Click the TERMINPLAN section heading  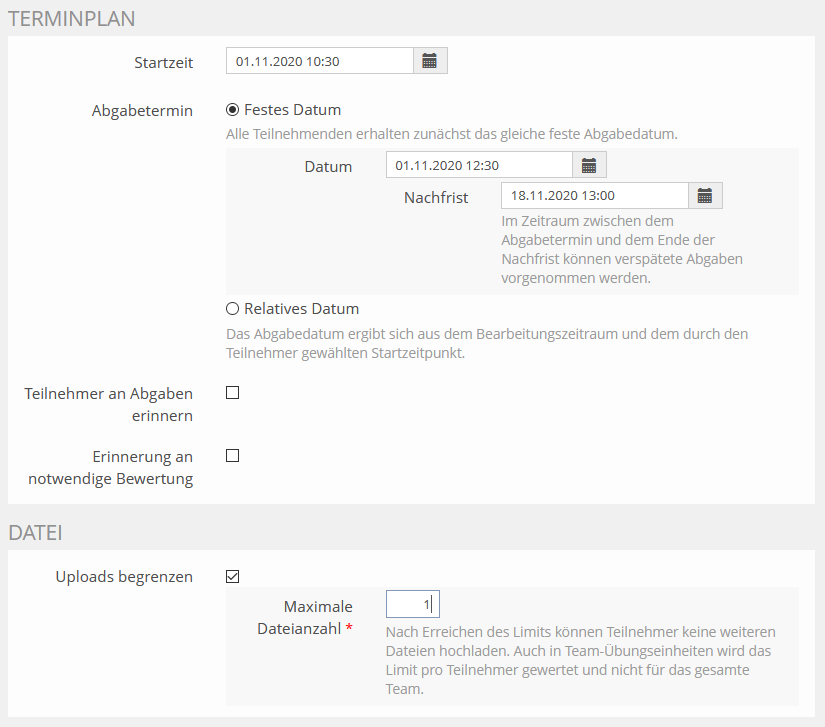tap(72, 18)
